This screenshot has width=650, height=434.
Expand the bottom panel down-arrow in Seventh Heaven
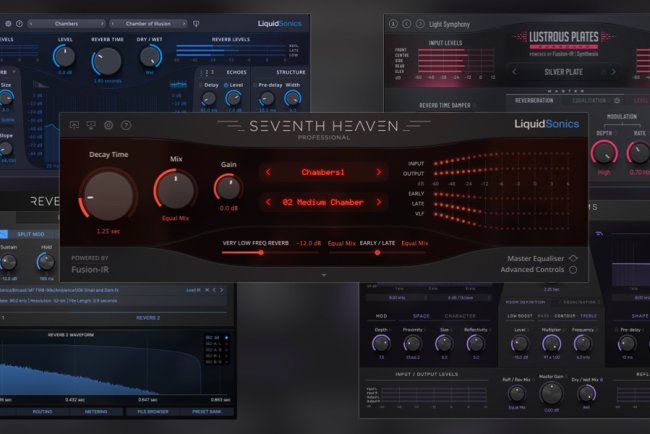(x=324, y=275)
